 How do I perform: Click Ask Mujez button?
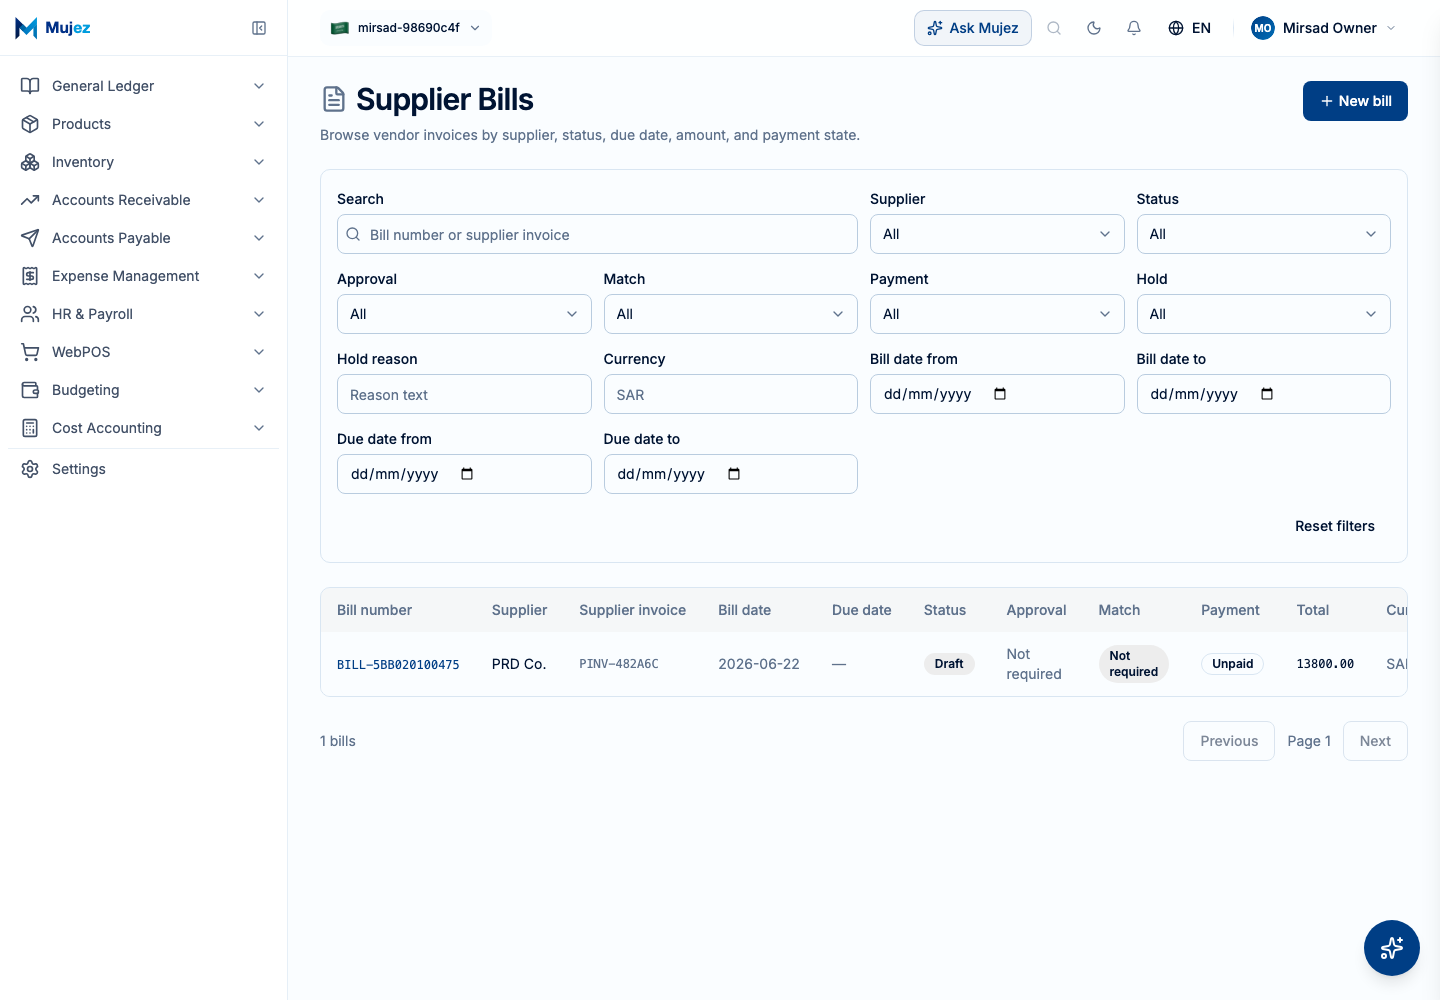972,28
